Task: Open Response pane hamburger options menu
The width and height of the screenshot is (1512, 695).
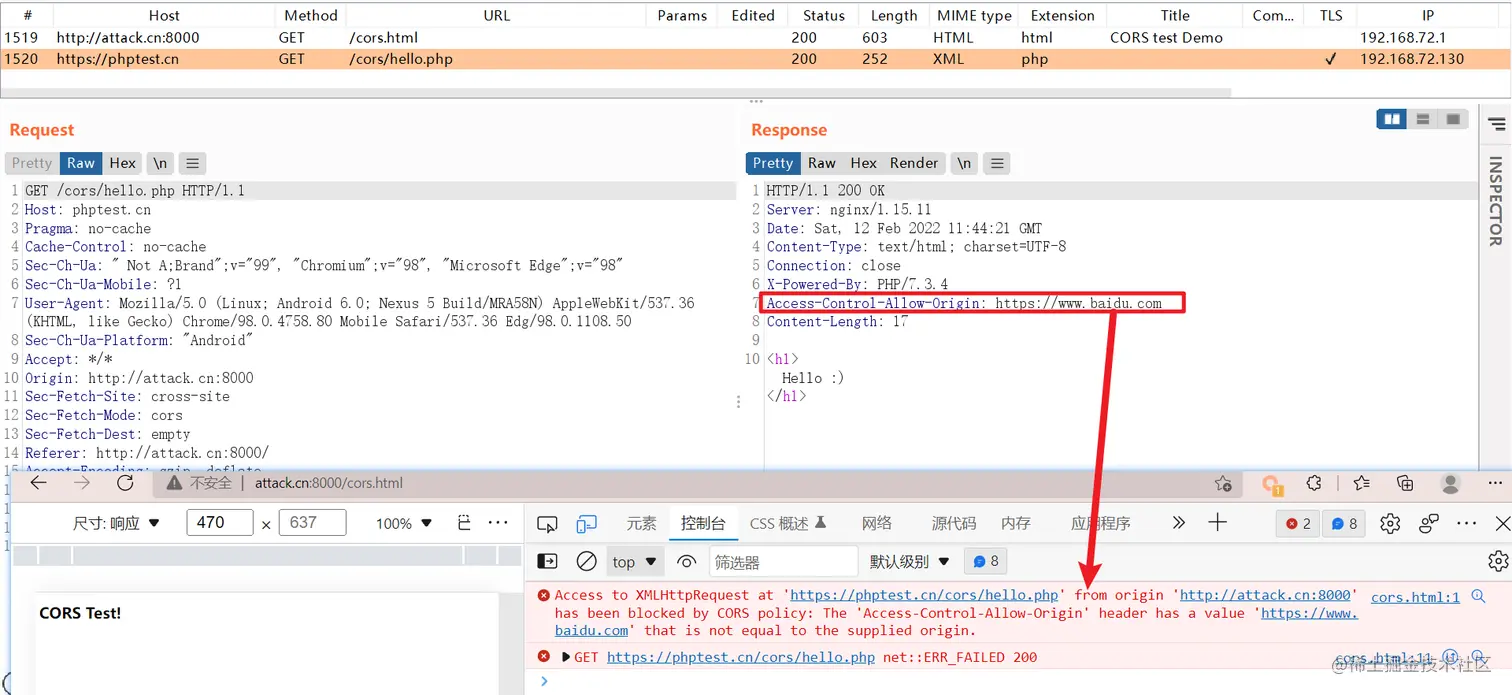Action: pyautogui.click(x=996, y=163)
